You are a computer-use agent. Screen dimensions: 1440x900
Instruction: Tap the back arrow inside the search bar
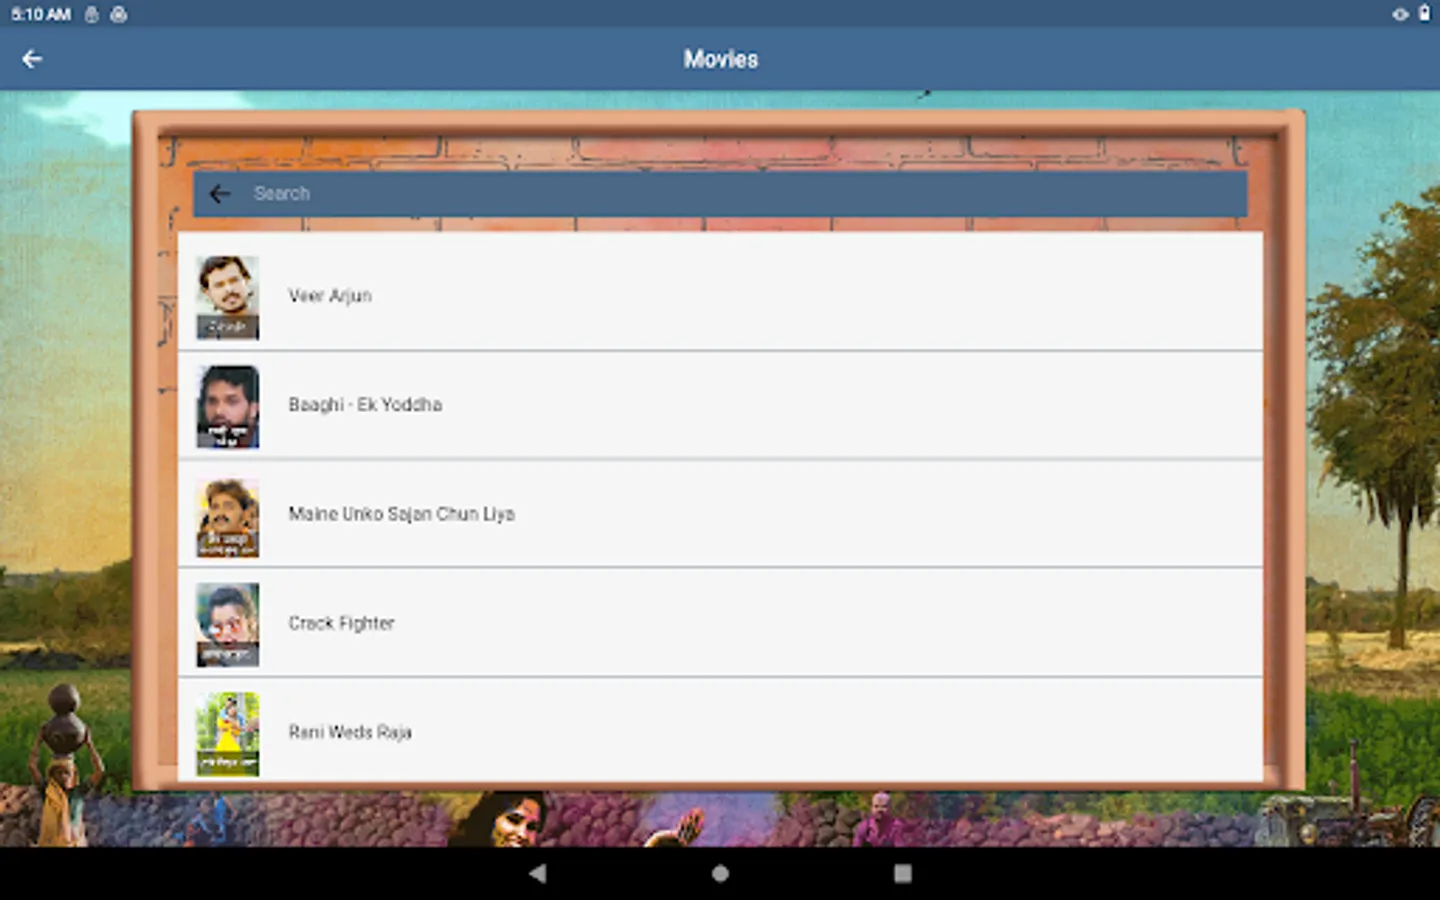(x=220, y=194)
